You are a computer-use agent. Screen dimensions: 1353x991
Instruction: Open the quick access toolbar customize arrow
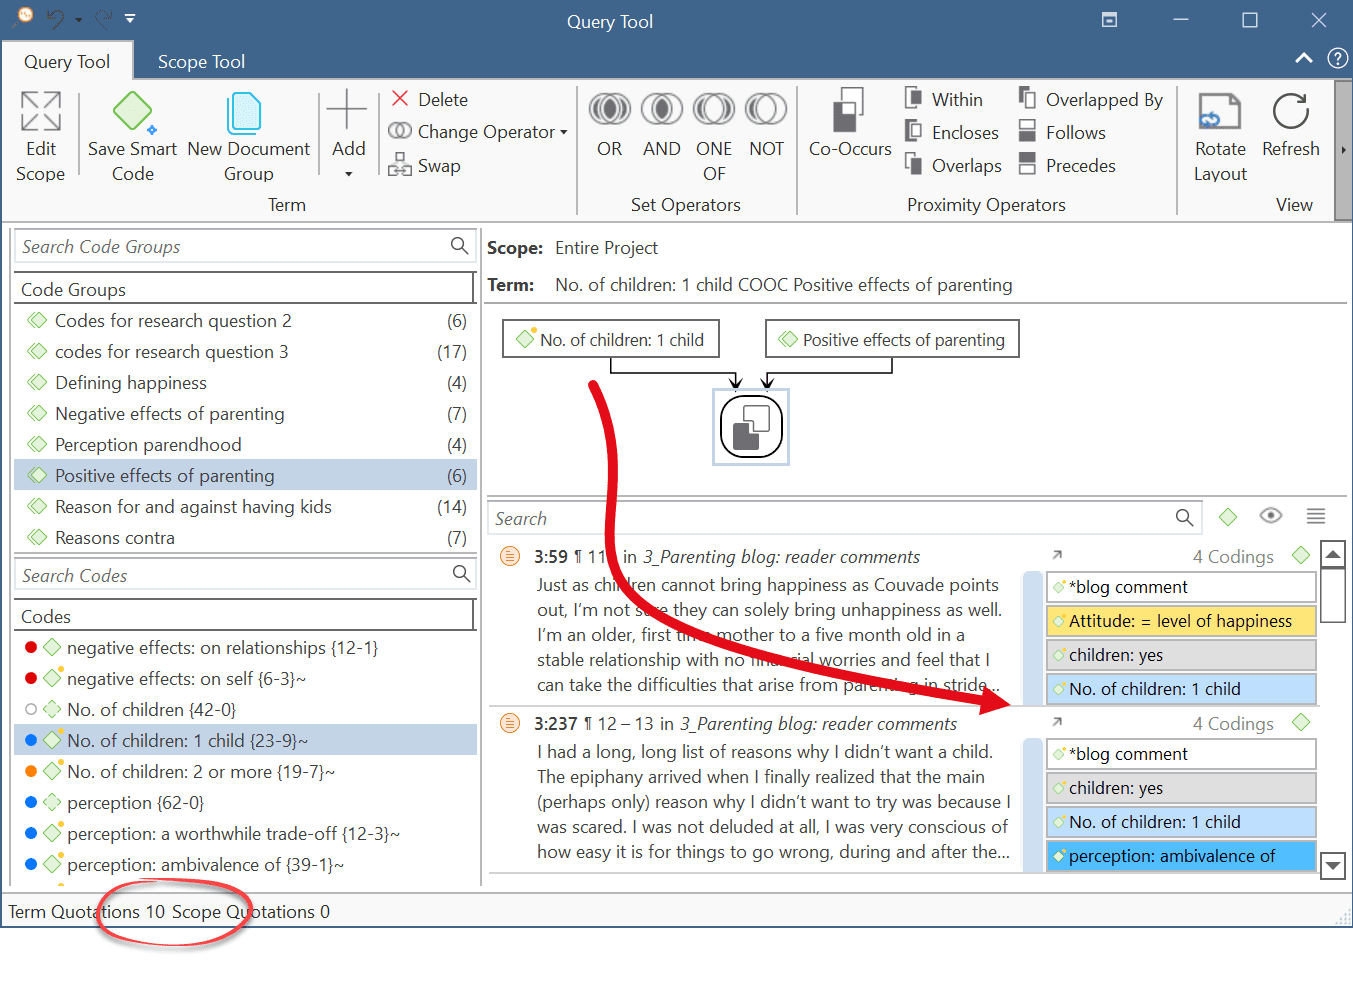(x=130, y=18)
